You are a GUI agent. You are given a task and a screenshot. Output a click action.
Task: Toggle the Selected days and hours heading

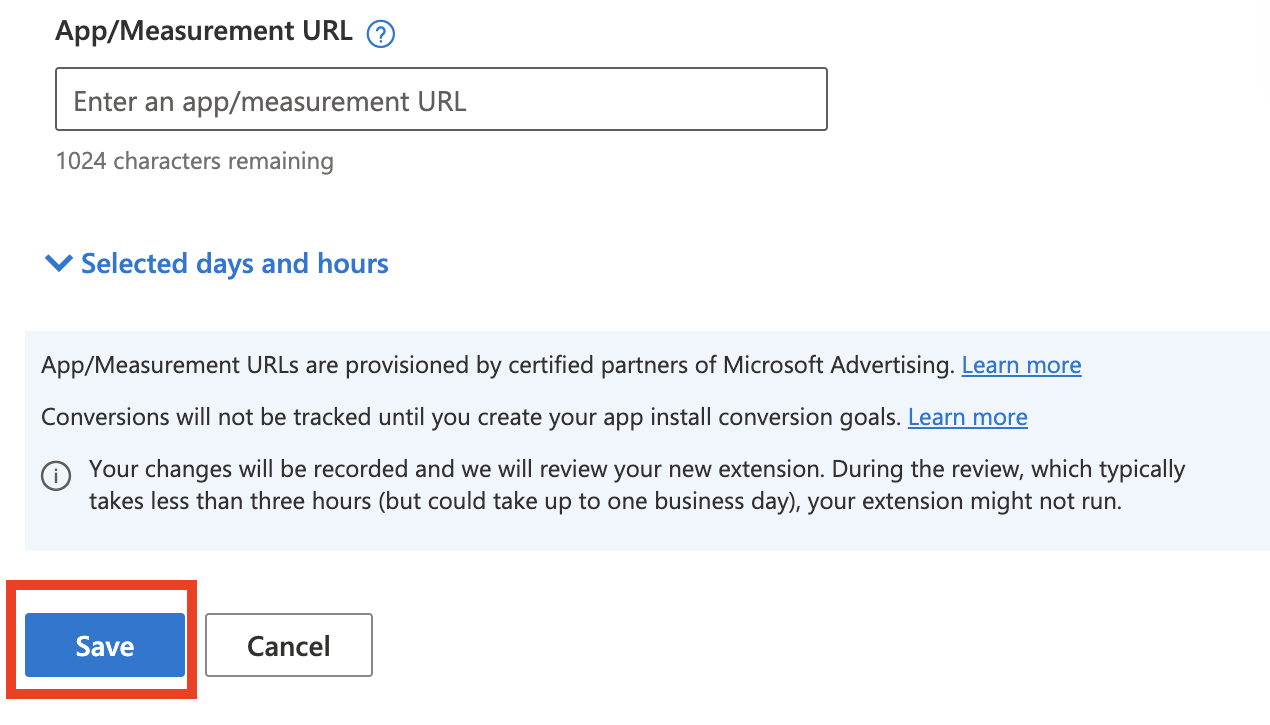[x=234, y=263]
